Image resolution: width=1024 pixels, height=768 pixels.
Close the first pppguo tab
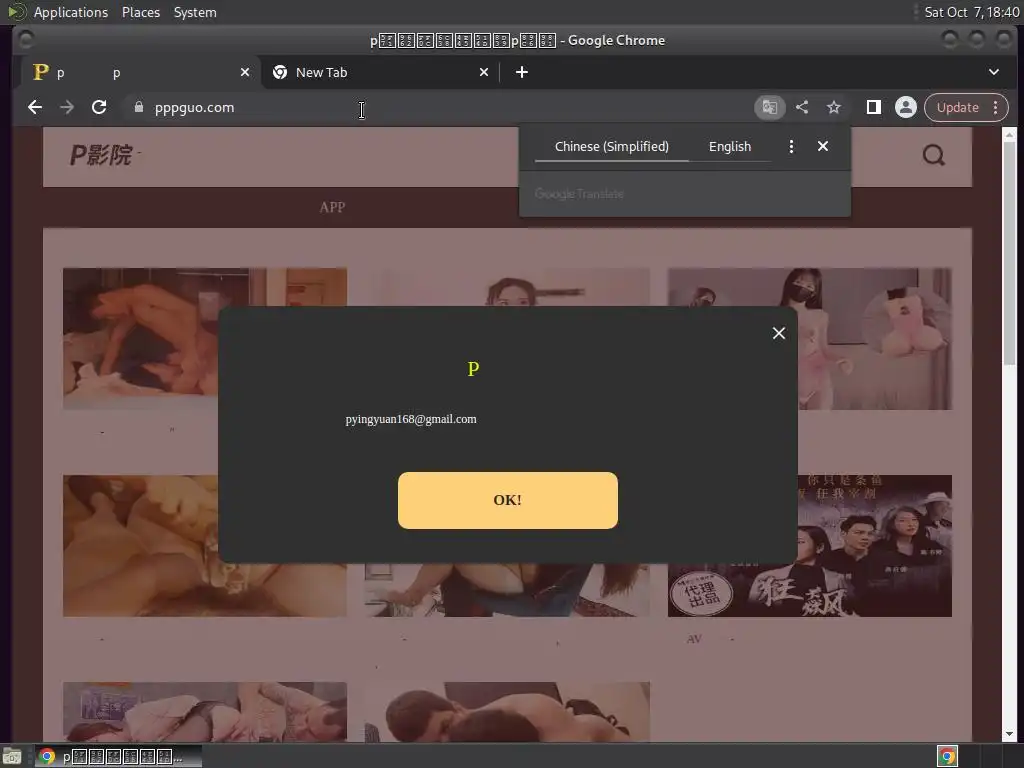click(245, 72)
